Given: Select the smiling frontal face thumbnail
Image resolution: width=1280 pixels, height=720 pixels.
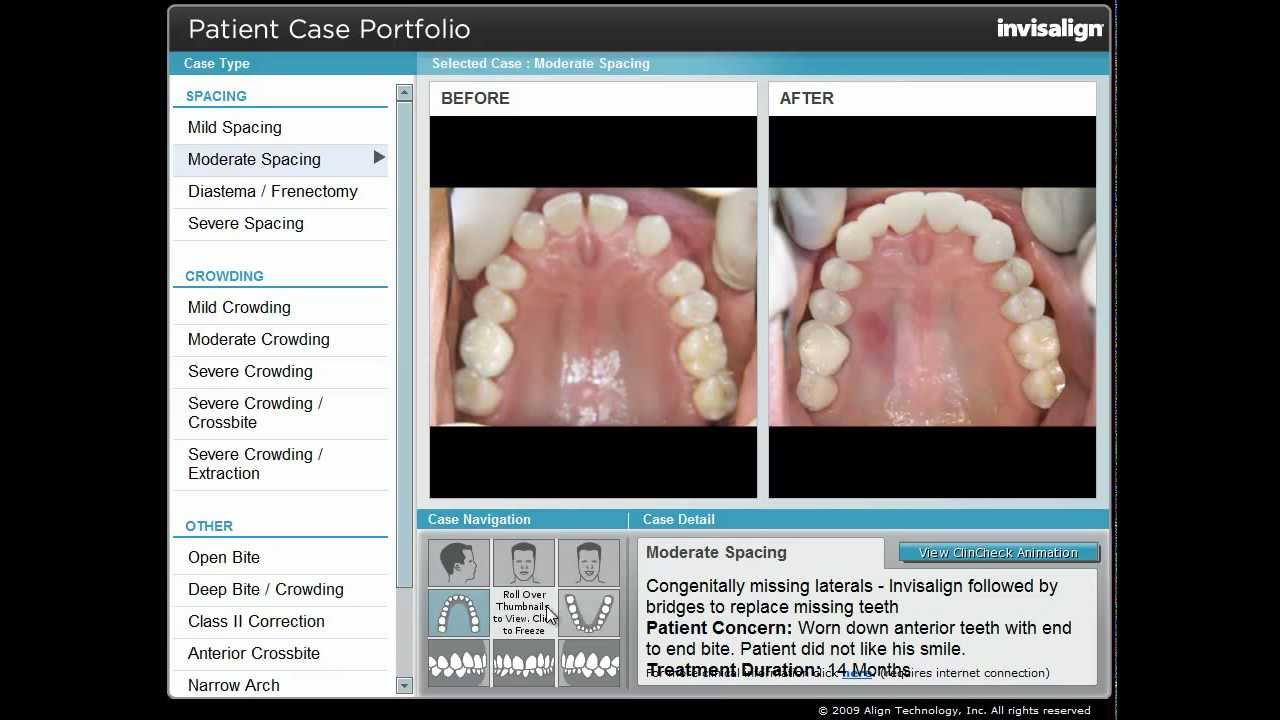Looking at the screenshot, I should click(x=589, y=562).
